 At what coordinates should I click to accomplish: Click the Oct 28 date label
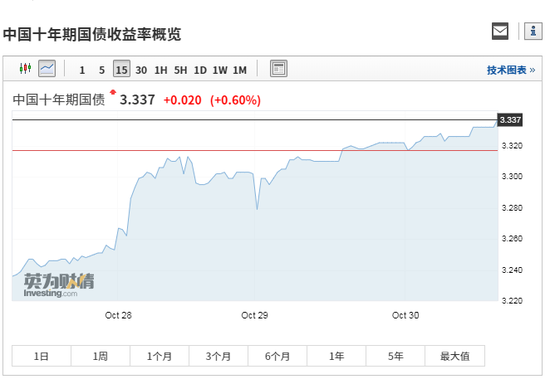118,315
